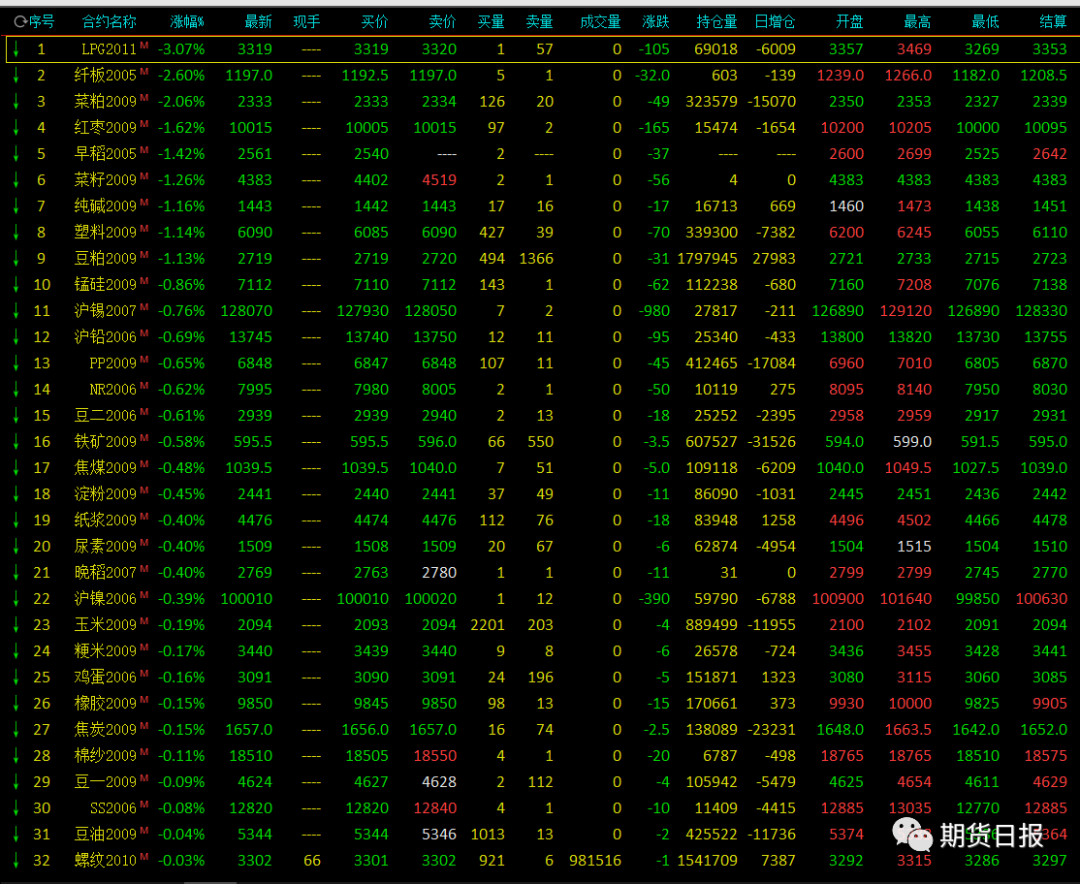Select contract 玉米2009
1080x884 pixels.
(x=105, y=625)
